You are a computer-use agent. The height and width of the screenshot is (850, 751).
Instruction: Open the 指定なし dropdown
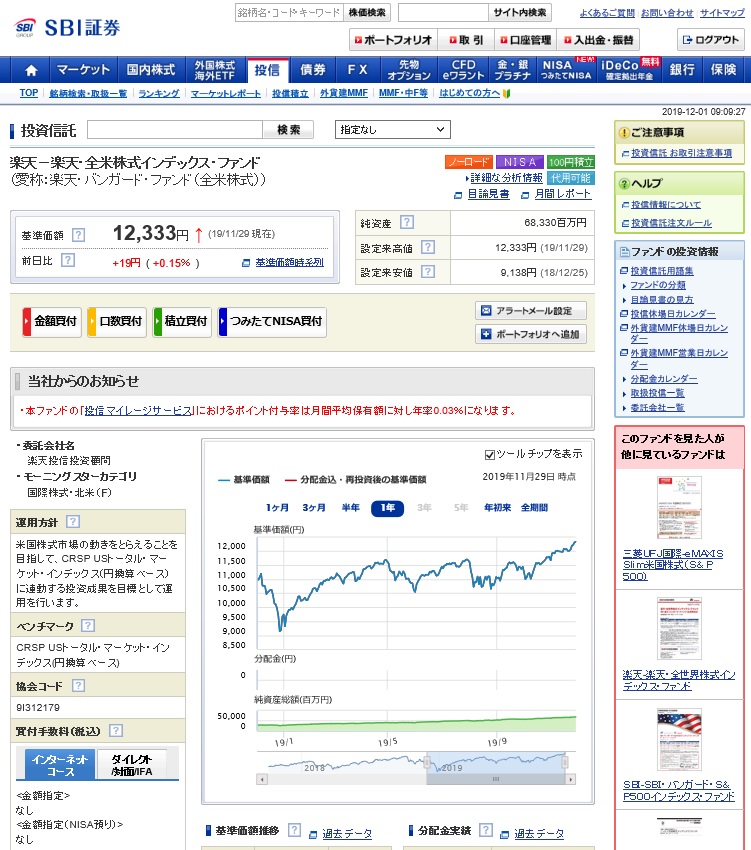pos(393,130)
